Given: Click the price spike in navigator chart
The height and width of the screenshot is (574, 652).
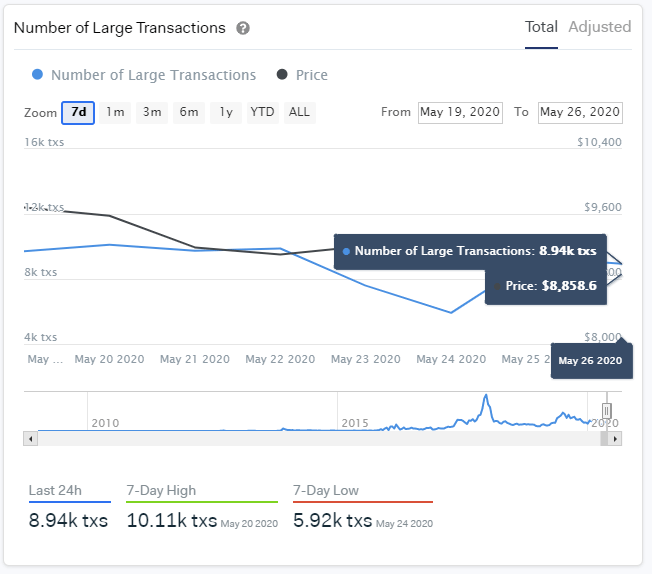Looking at the screenshot, I should point(486,398).
